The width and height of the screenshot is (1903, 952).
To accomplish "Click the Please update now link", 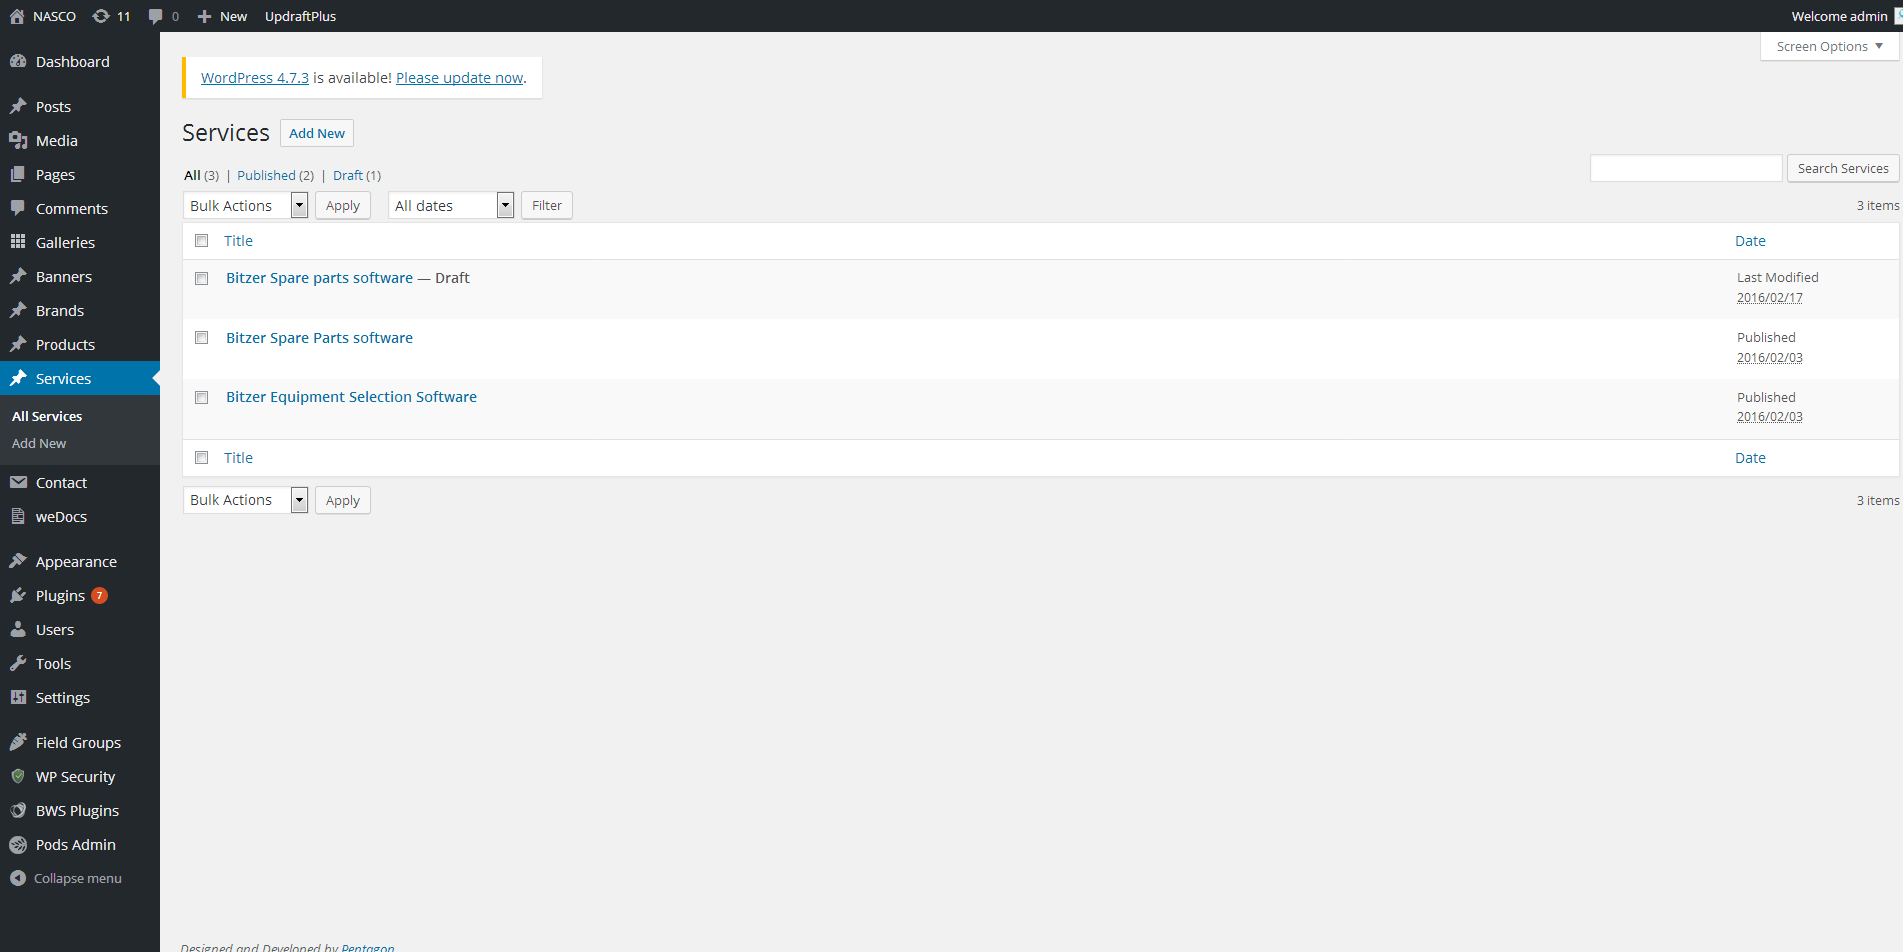I will 458,77.
